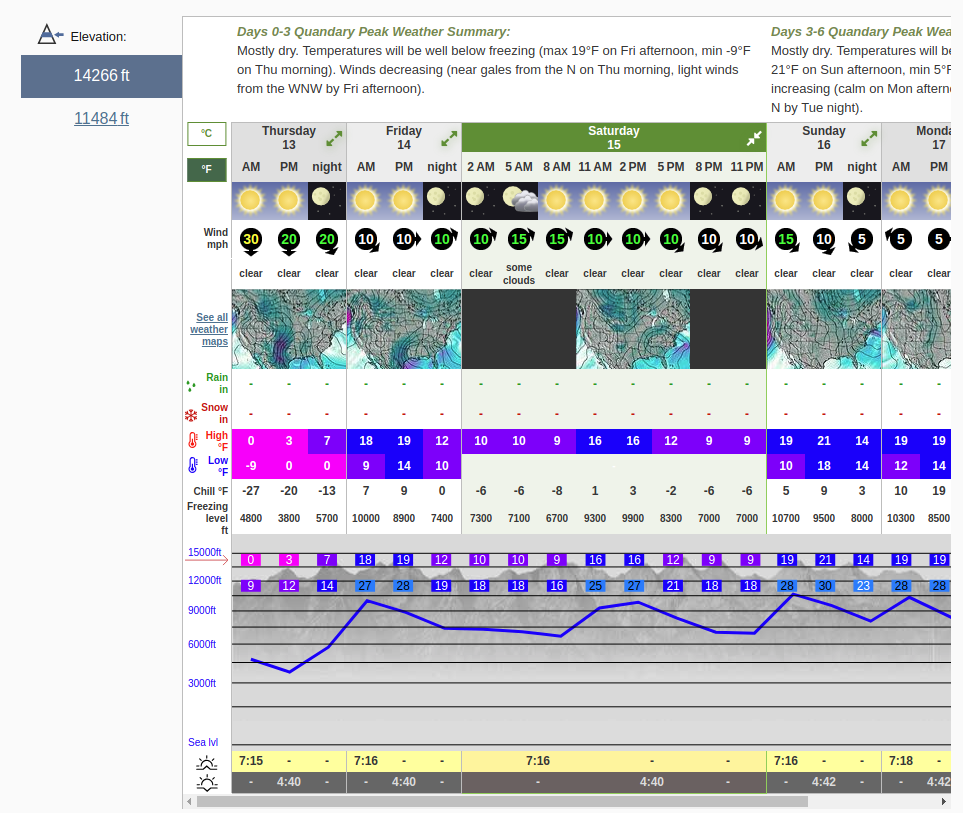Open Friday weather map thumbnail

pos(404,329)
